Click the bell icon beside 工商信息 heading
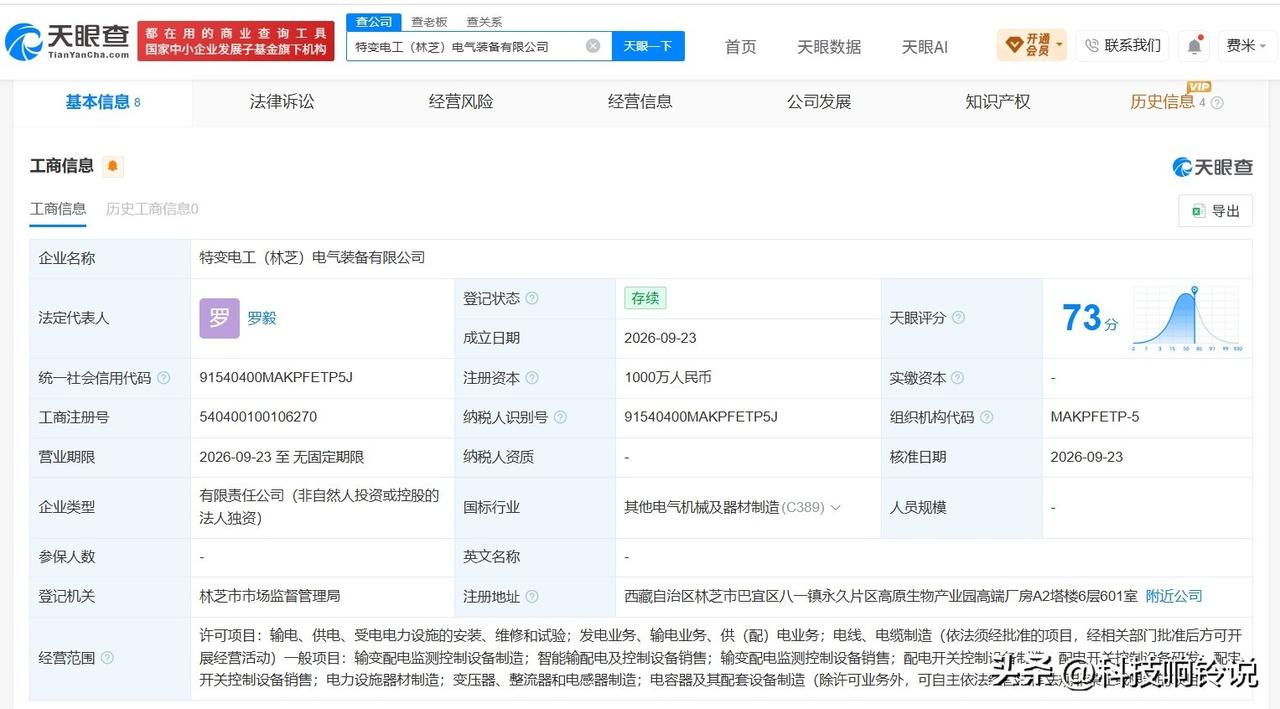1280x709 pixels. click(x=112, y=166)
